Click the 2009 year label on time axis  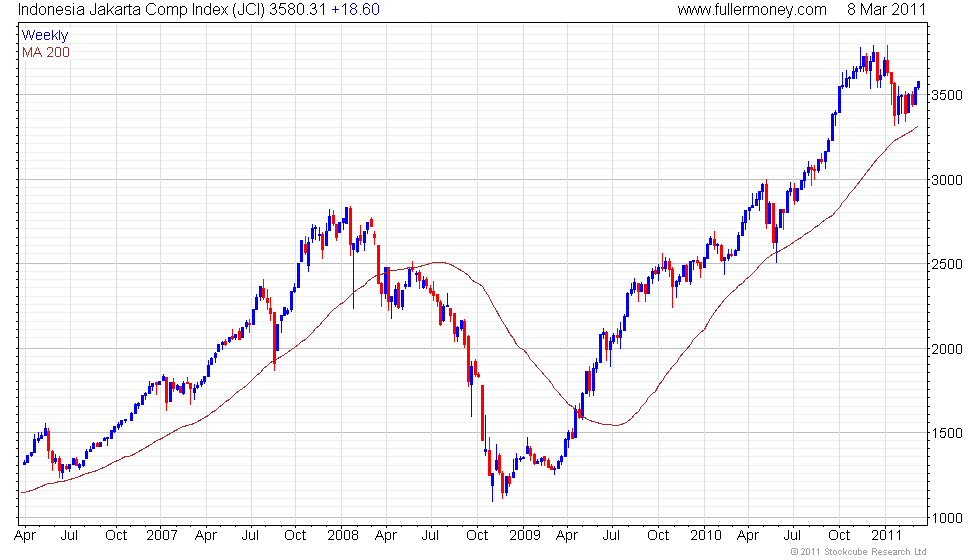tap(524, 536)
